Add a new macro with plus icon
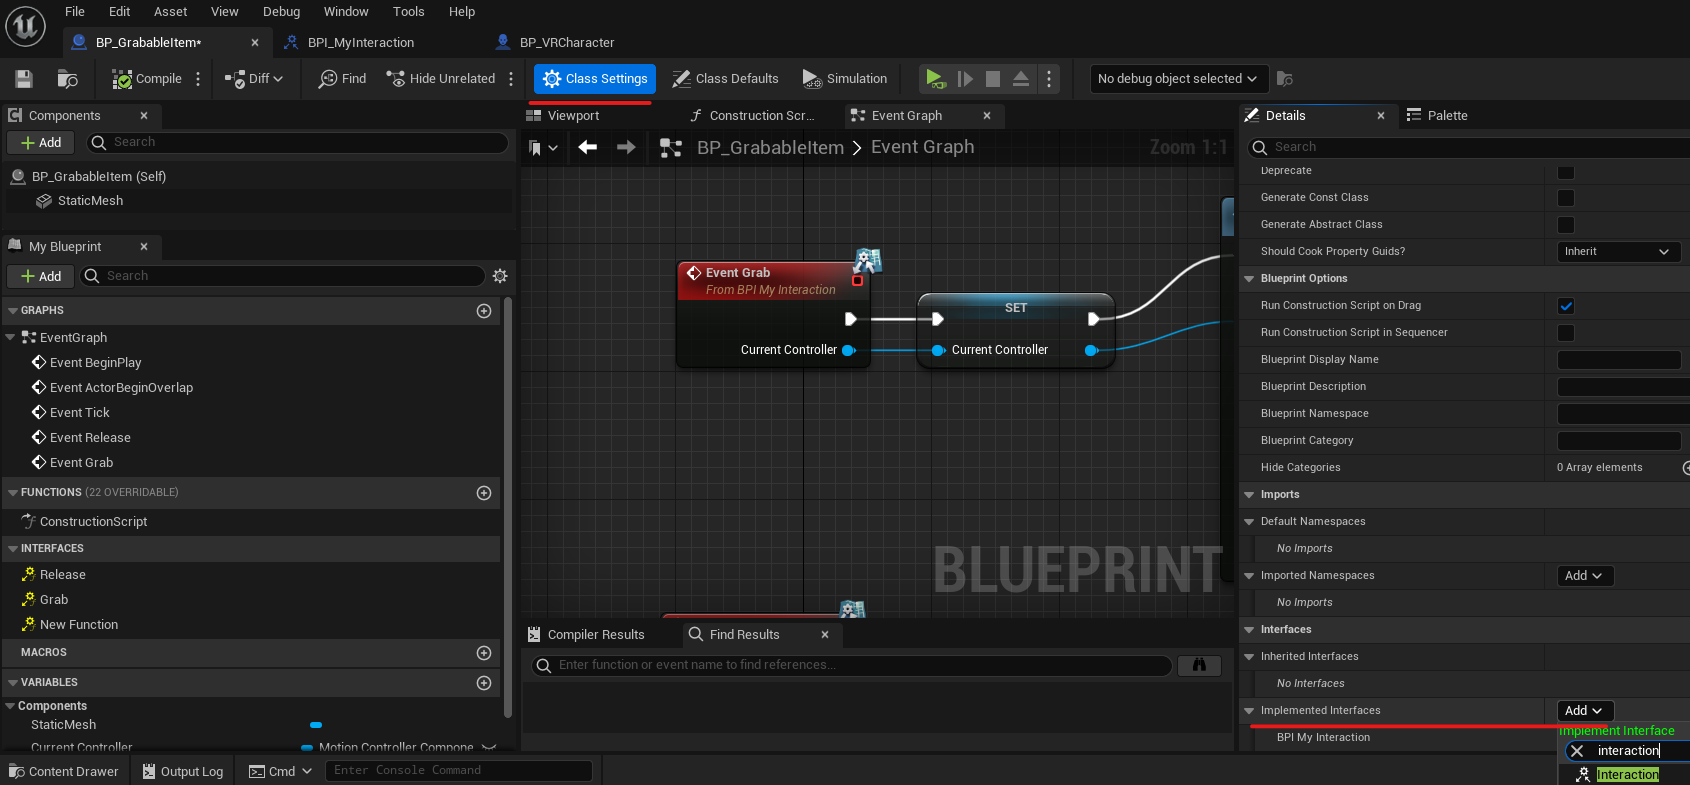Screen dimensions: 1690x785 tap(484, 653)
